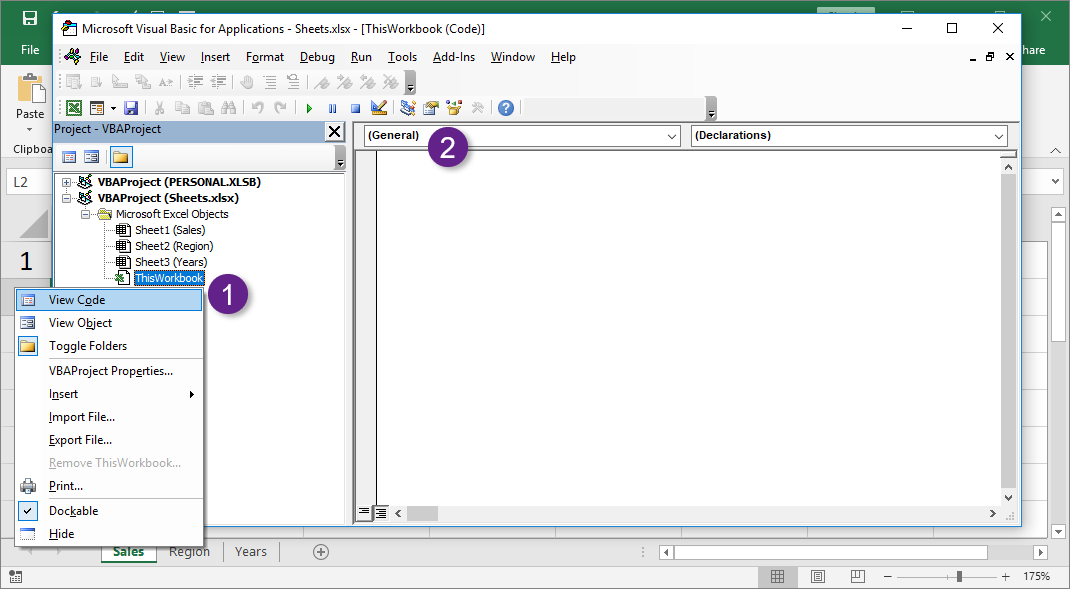
Task: Choose Export File... in context menu
Action: pos(109,440)
